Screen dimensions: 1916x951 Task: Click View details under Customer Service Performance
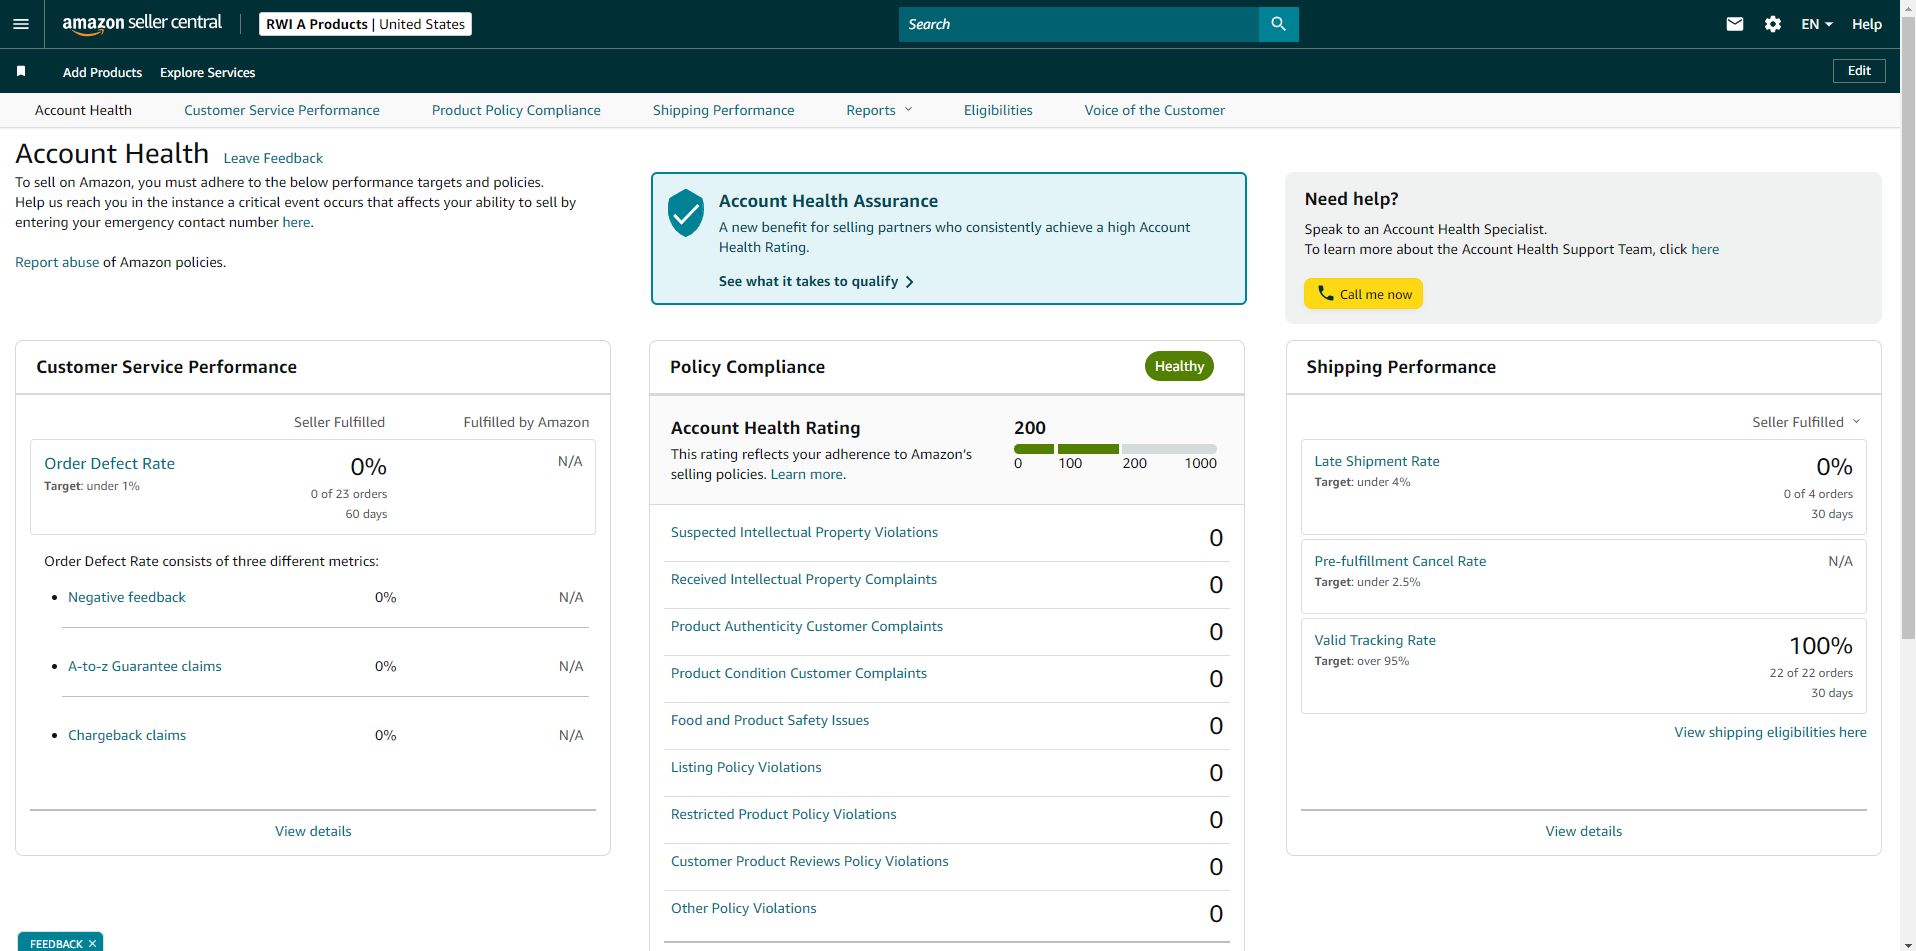[x=313, y=831]
